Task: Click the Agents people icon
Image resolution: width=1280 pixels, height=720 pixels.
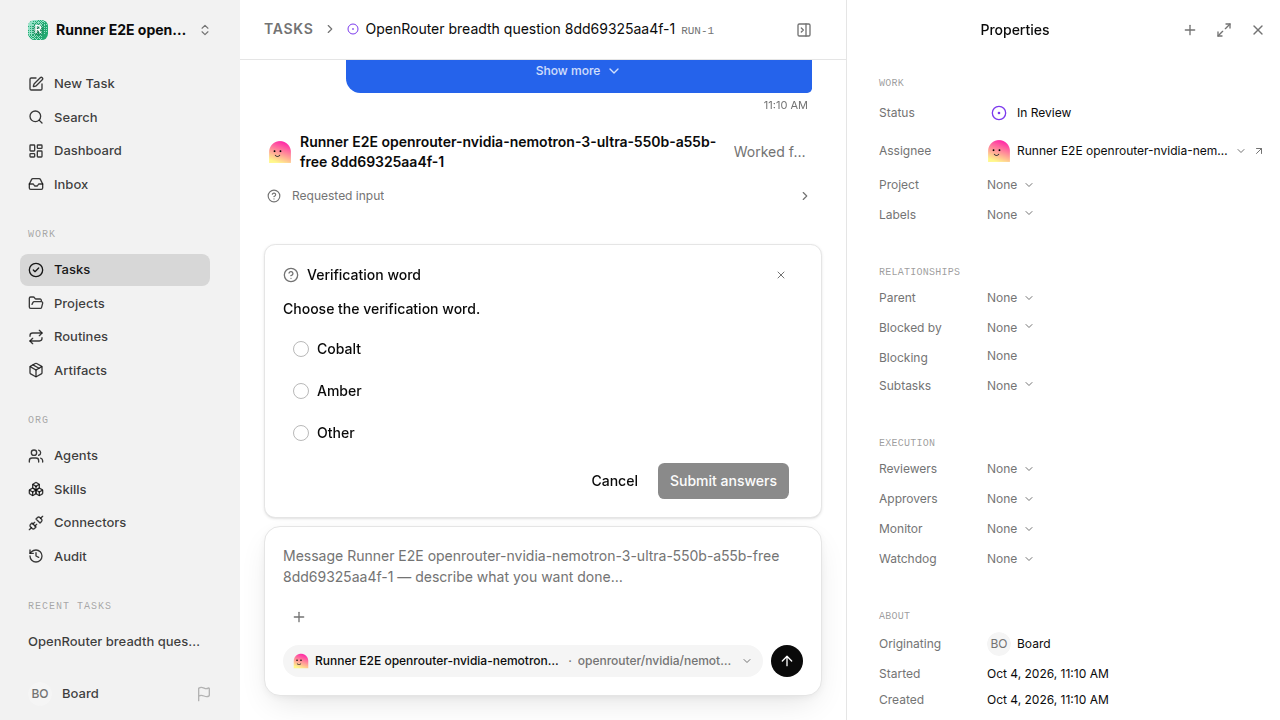Action: (36, 456)
